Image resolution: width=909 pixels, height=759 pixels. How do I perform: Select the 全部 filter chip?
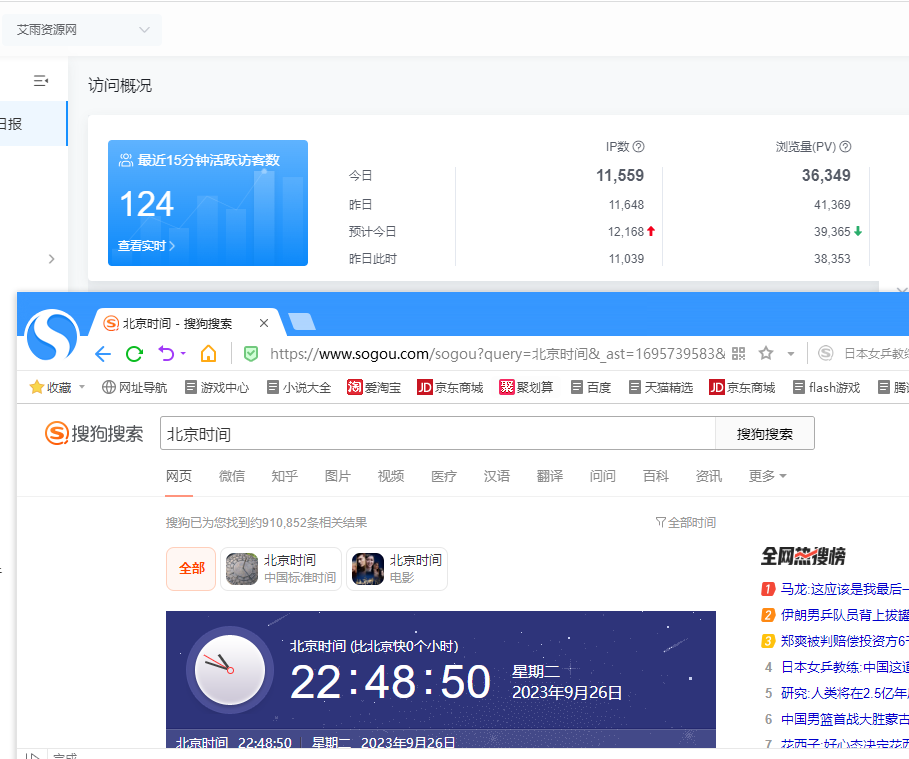click(191, 569)
